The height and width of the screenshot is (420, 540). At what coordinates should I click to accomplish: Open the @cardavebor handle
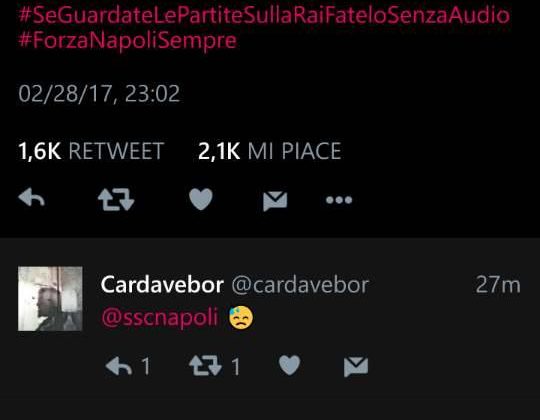[300, 285]
